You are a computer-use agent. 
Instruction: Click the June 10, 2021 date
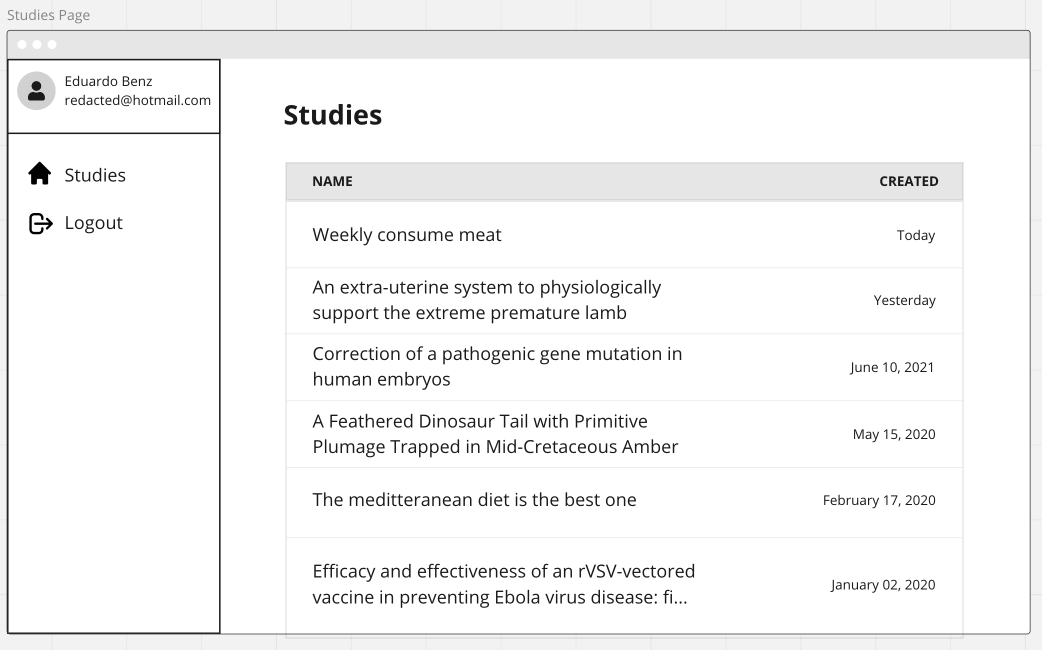coord(892,367)
